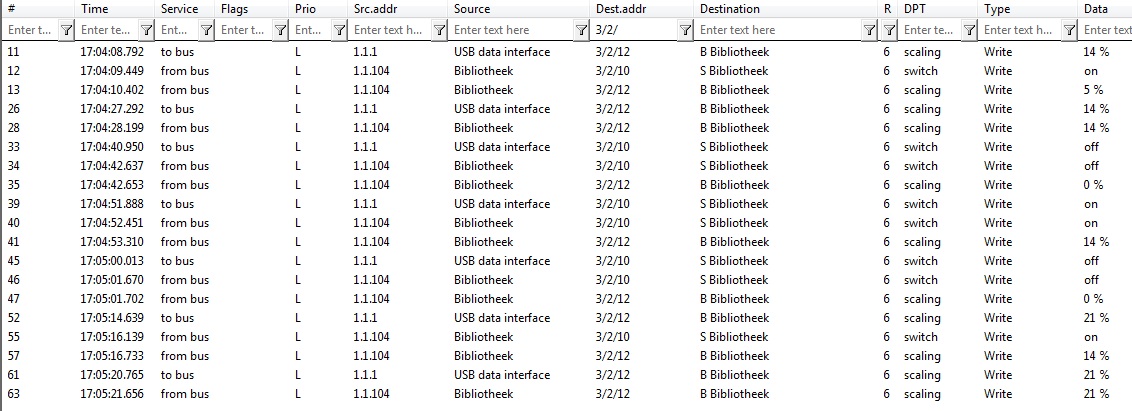Click the filter icon in Flags column
Image resolution: width=1132 pixels, height=411 pixels.
(279, 30)
